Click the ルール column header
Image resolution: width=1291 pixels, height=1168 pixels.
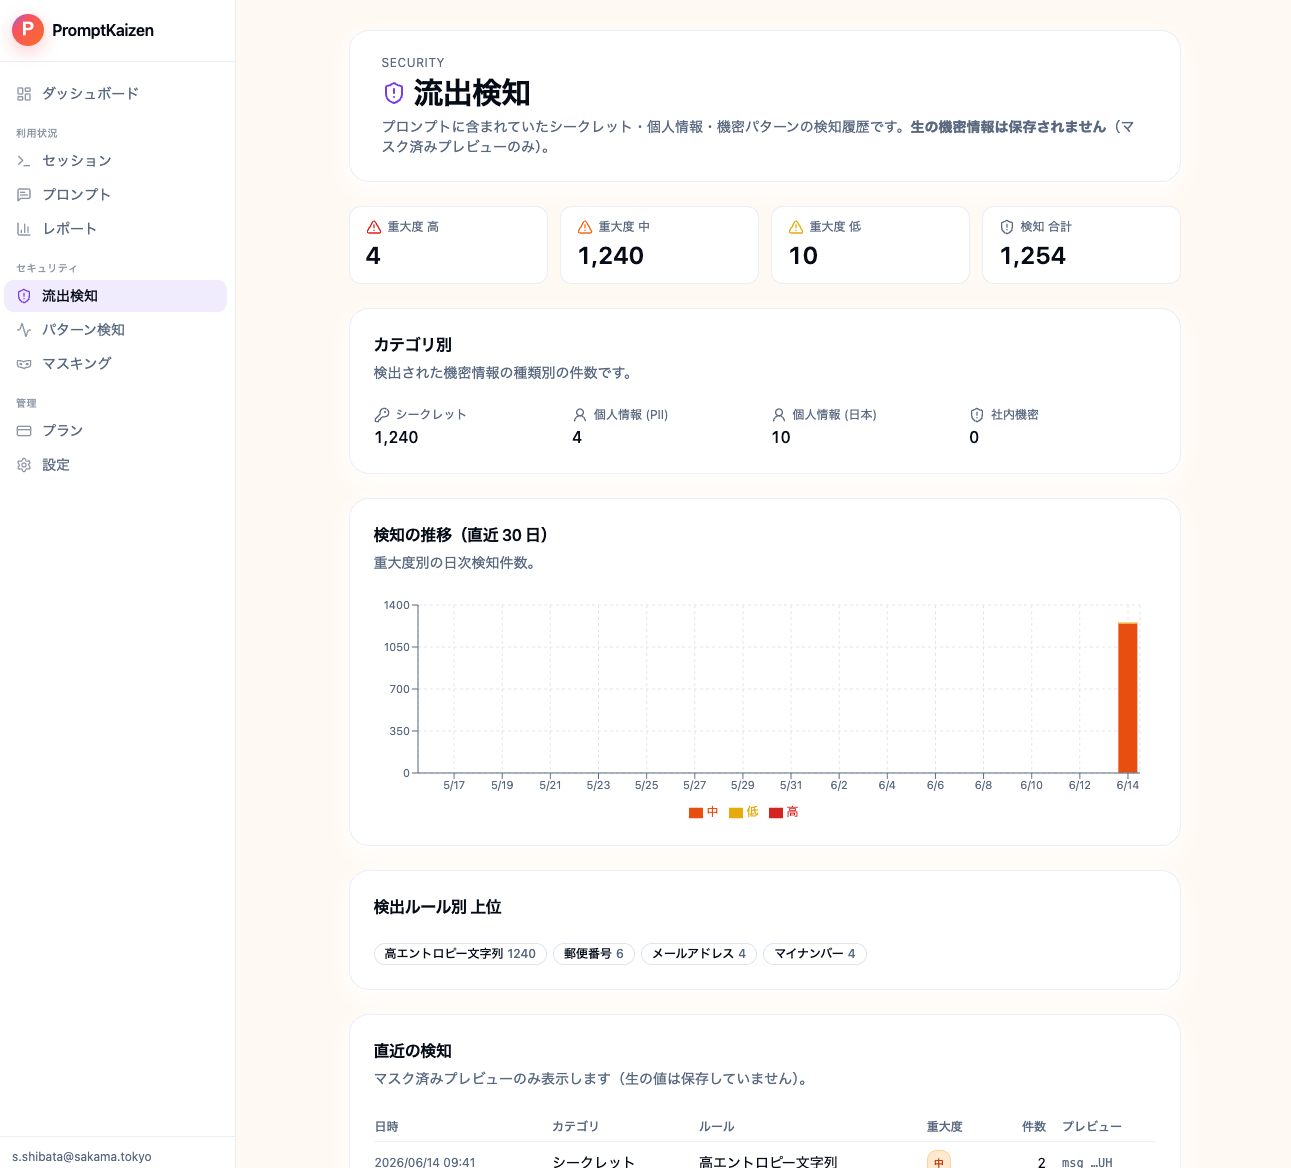pos(717,1127)
